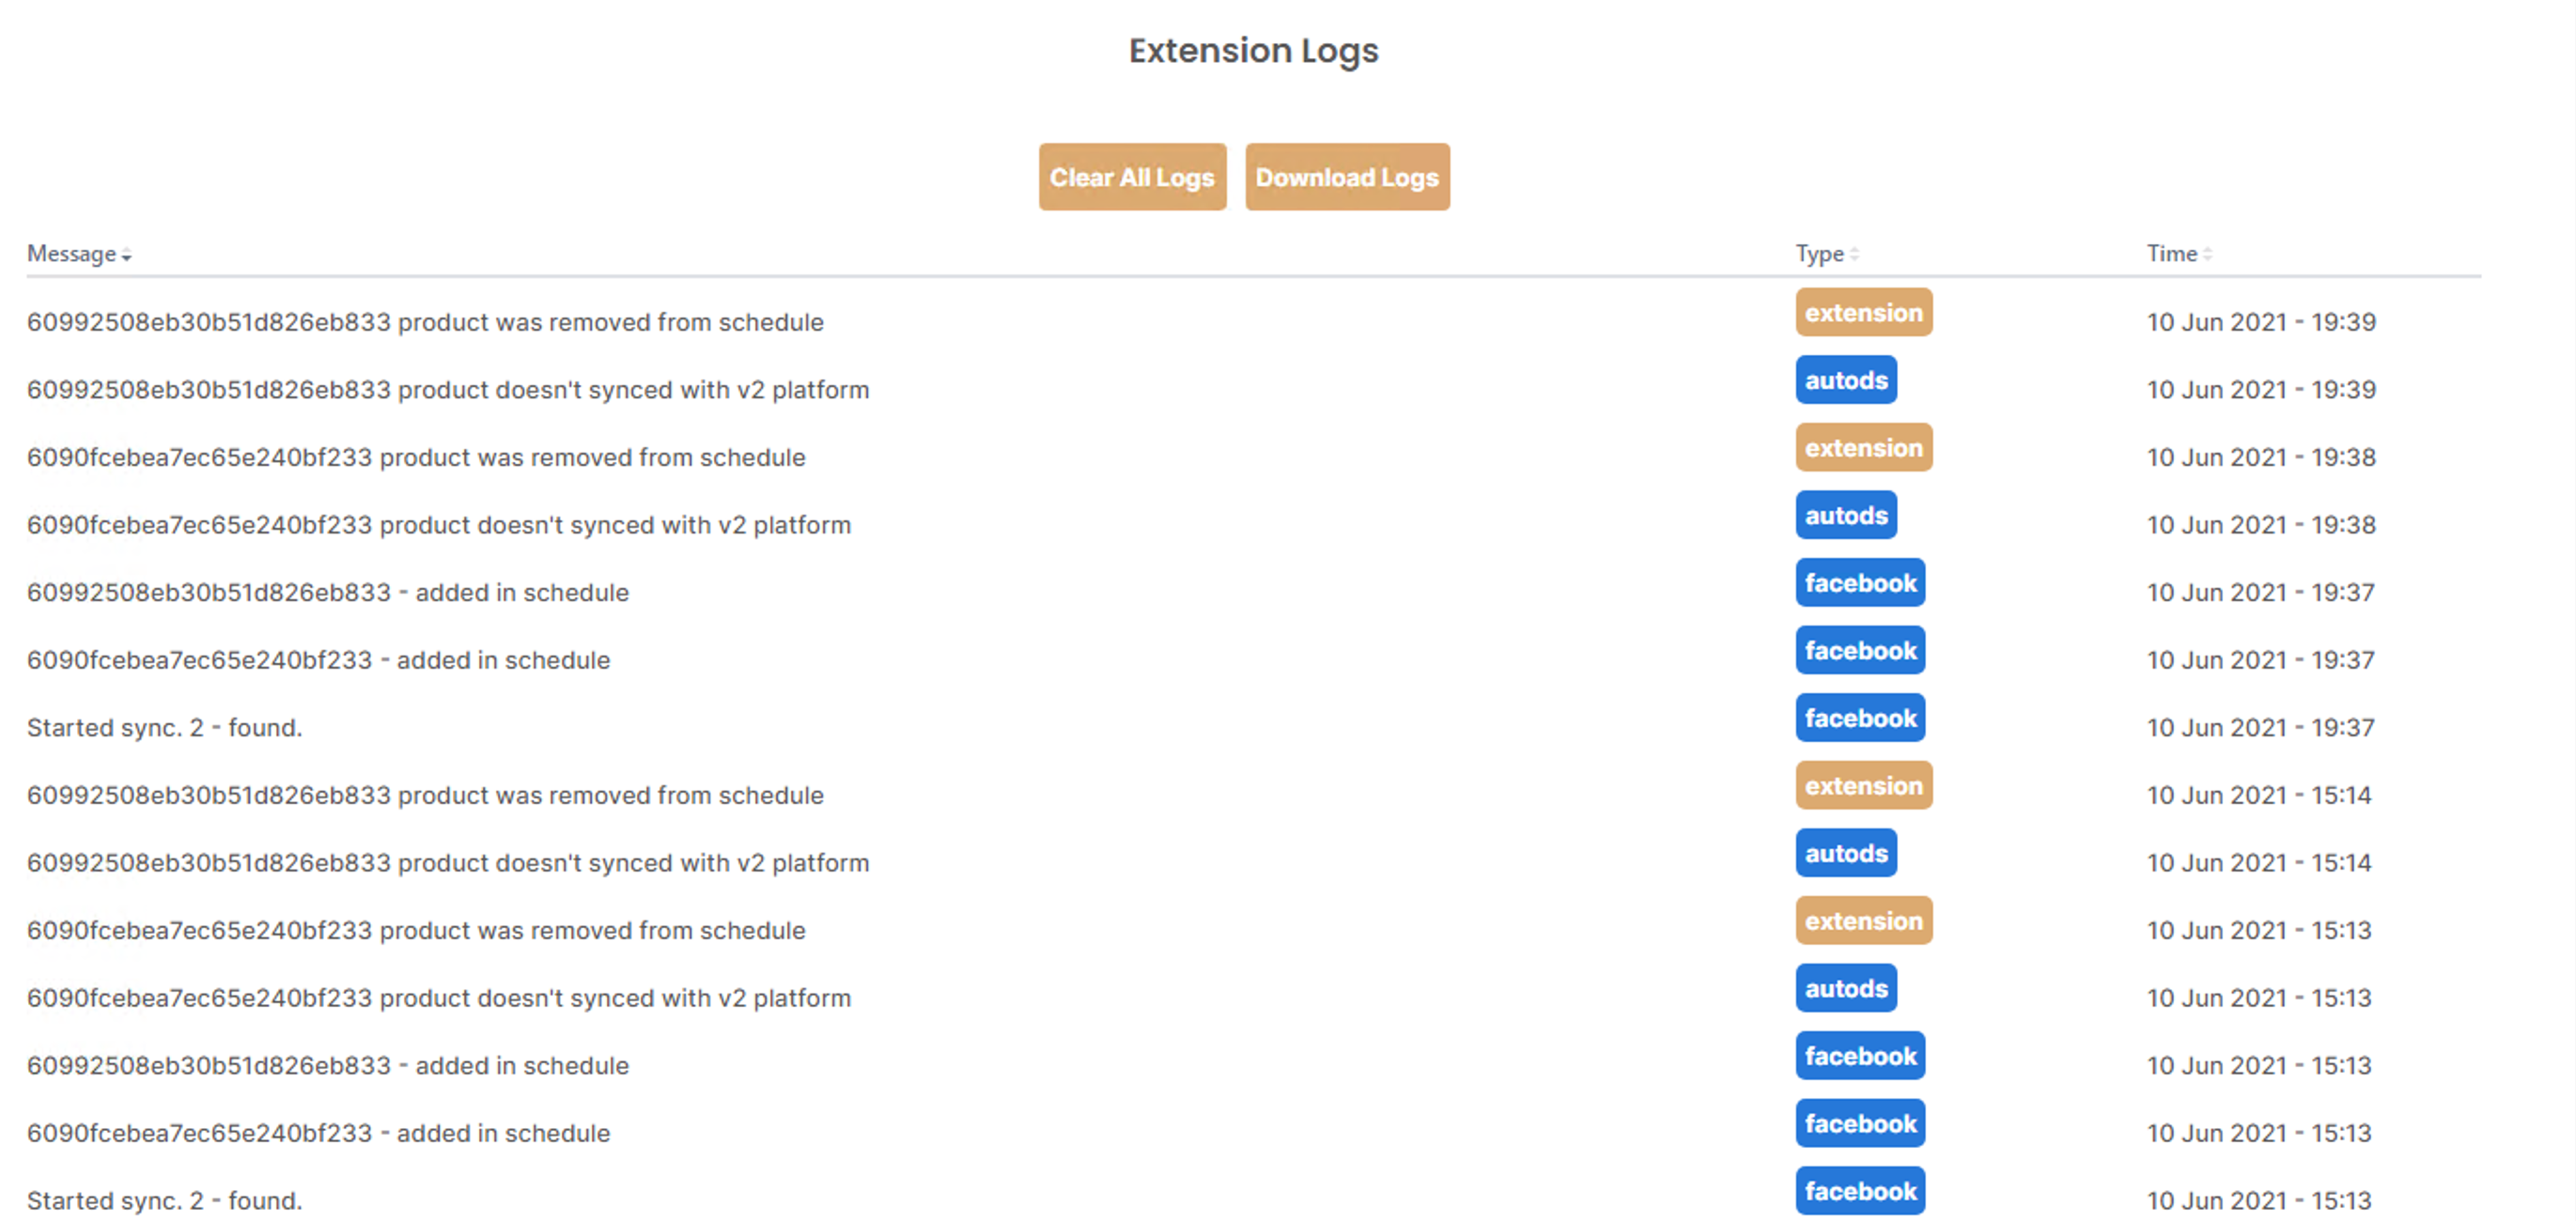Click the autods badge at 19:39
Image resolution: width=2576 pixels, height=1221 pixels.
click(1846, 380)
